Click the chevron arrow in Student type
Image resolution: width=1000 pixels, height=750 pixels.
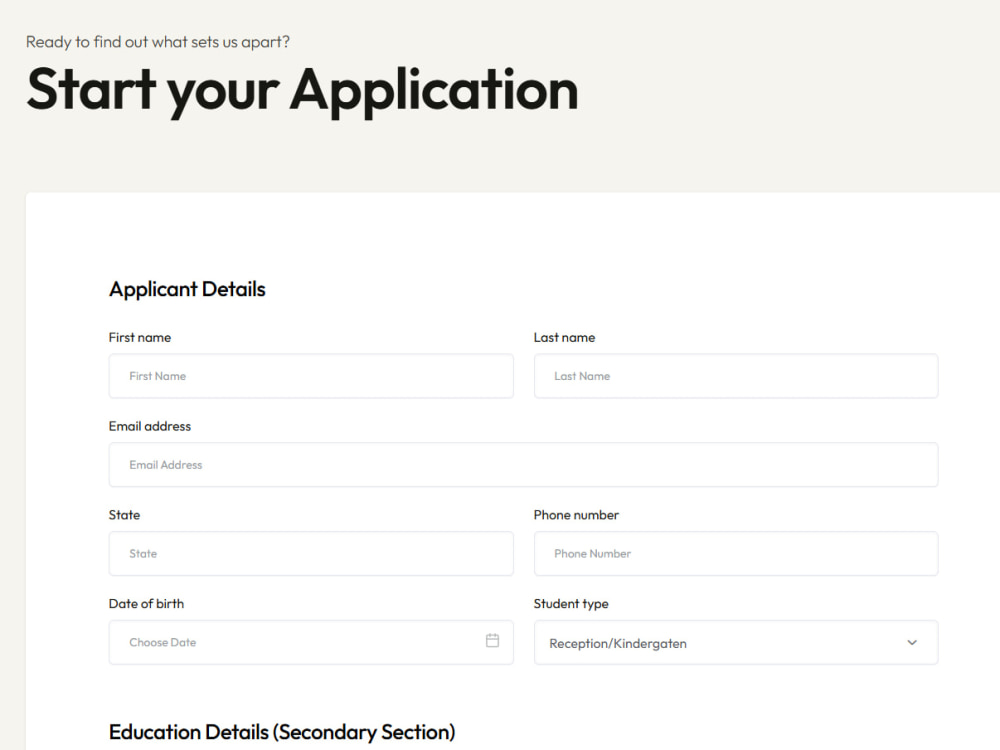pyautogui.click(x=912, y=643)
